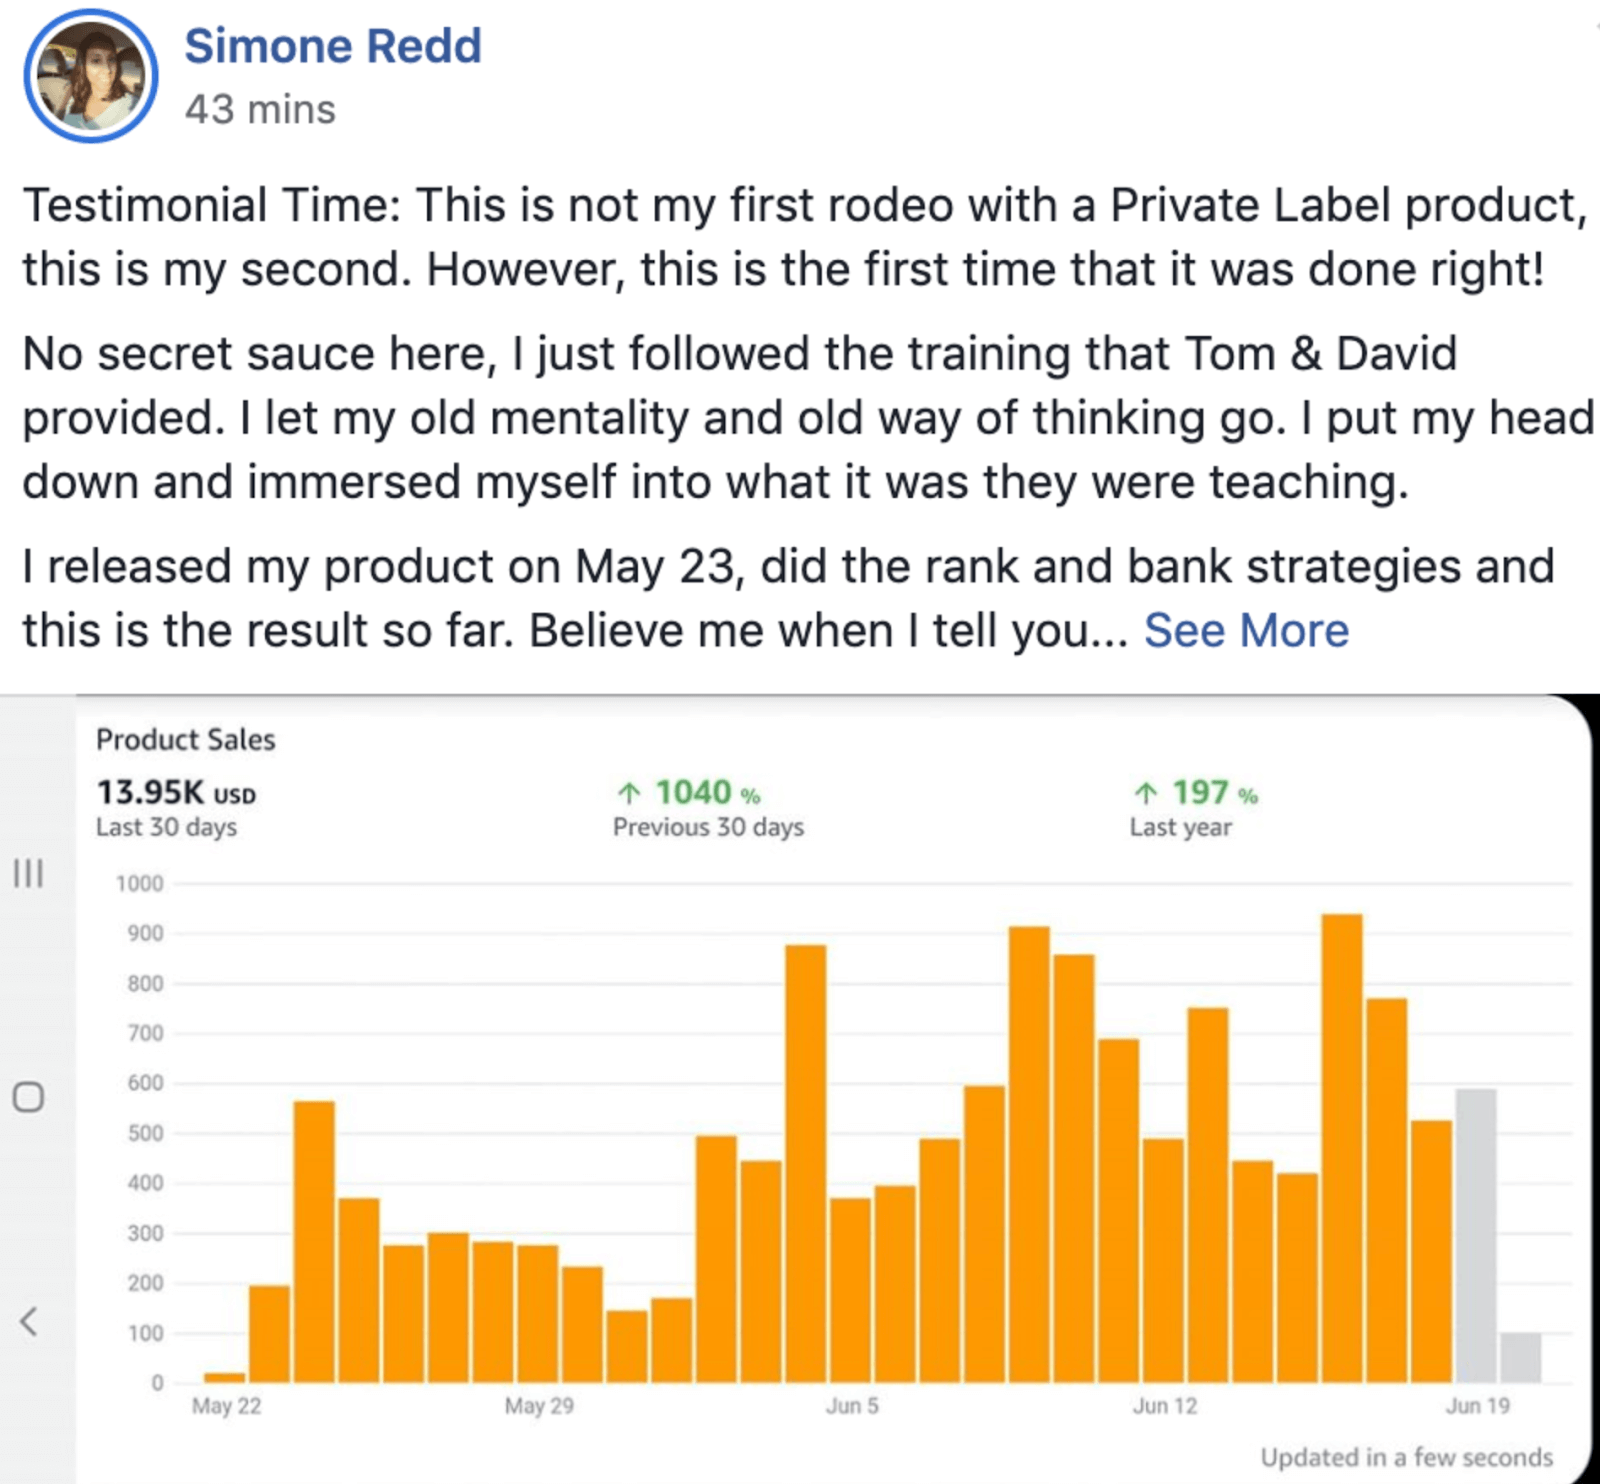
Task: Tap the Android home button icon
Action: click(x=28, y=1097)
